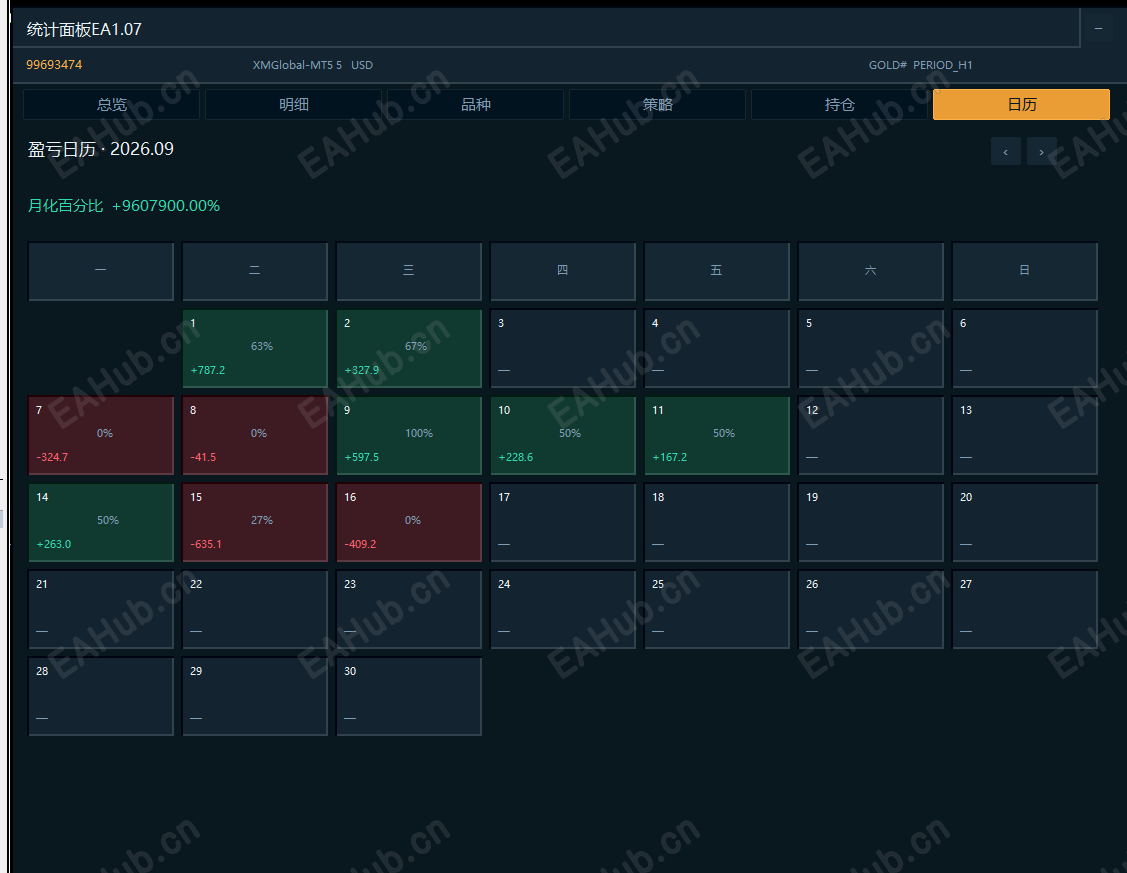Switch to the 策略 strategy tab
Screen dimensions: 1127x873
pos(657,104)
